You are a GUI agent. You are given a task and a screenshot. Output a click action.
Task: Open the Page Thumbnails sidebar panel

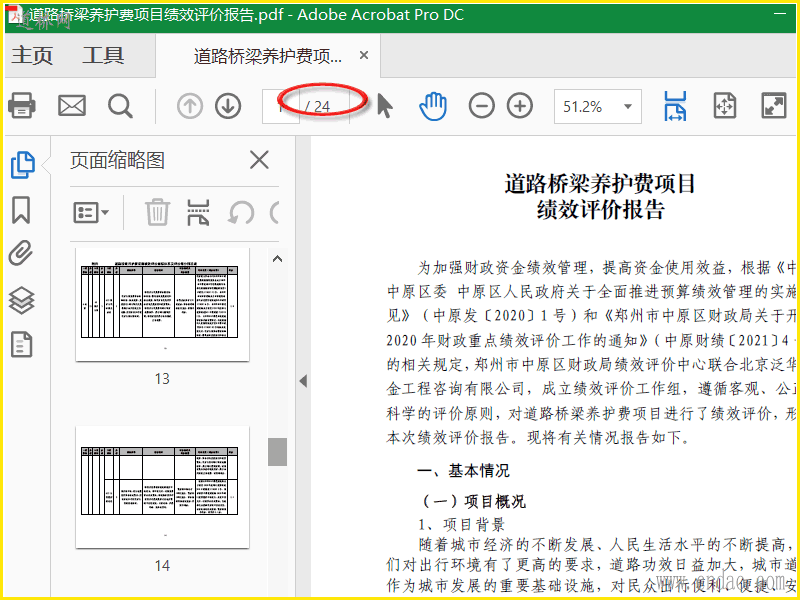[23, 165]
